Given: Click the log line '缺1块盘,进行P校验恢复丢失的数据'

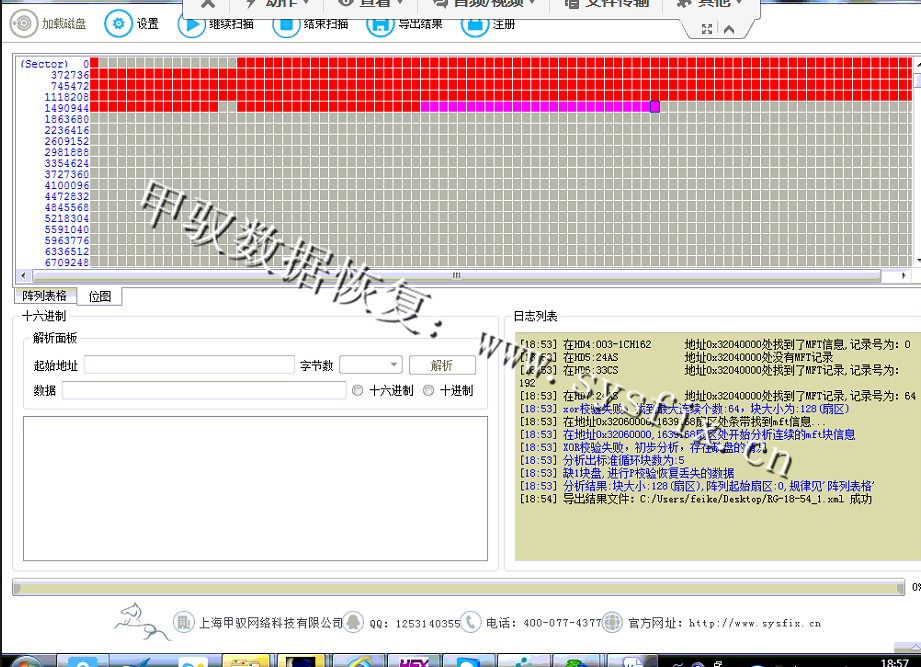Looking at the screenshot, I should point(627,473).
